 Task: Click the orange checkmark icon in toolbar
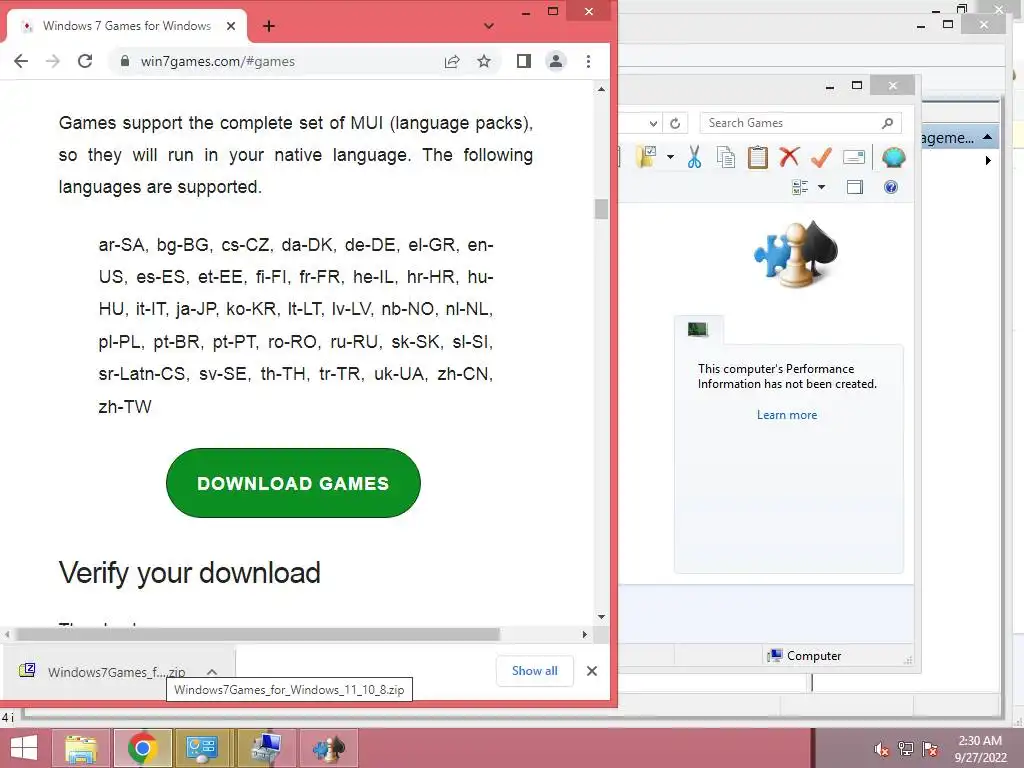tap(821, 157)
